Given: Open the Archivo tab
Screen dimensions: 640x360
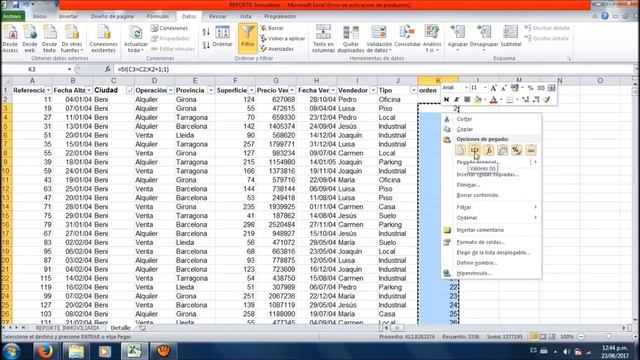Looking at the screenshot, I should click(12, 16).
